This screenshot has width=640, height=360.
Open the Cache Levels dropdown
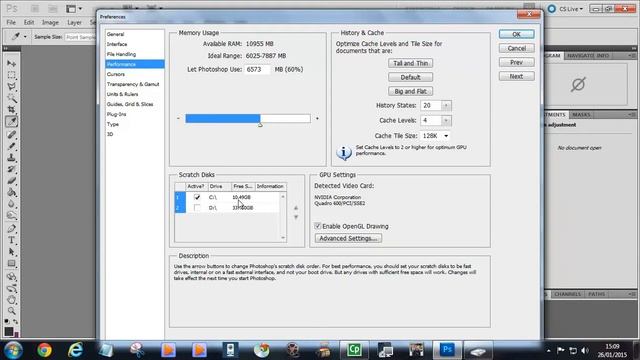(446, 120)
